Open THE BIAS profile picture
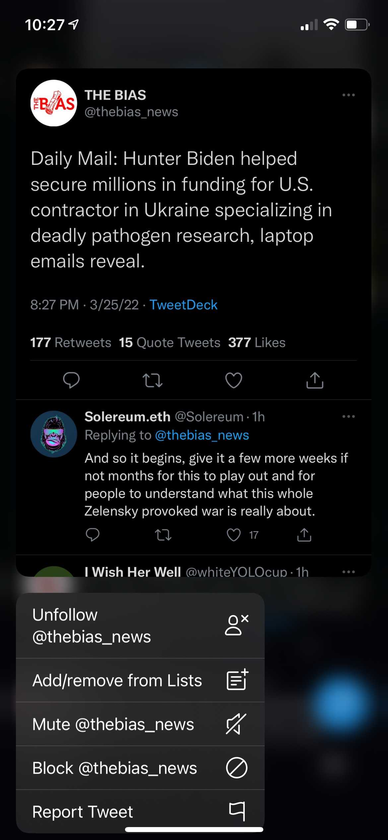The width and height of the screenshot is (388, 840). pos(54,103)
